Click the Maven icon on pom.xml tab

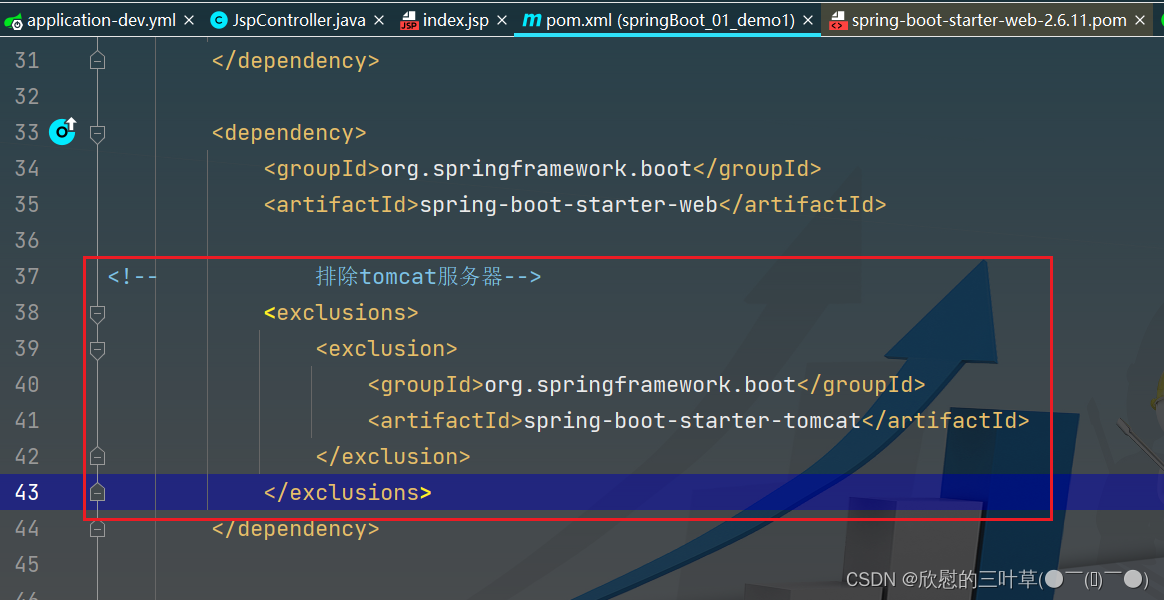click(532, 21)
